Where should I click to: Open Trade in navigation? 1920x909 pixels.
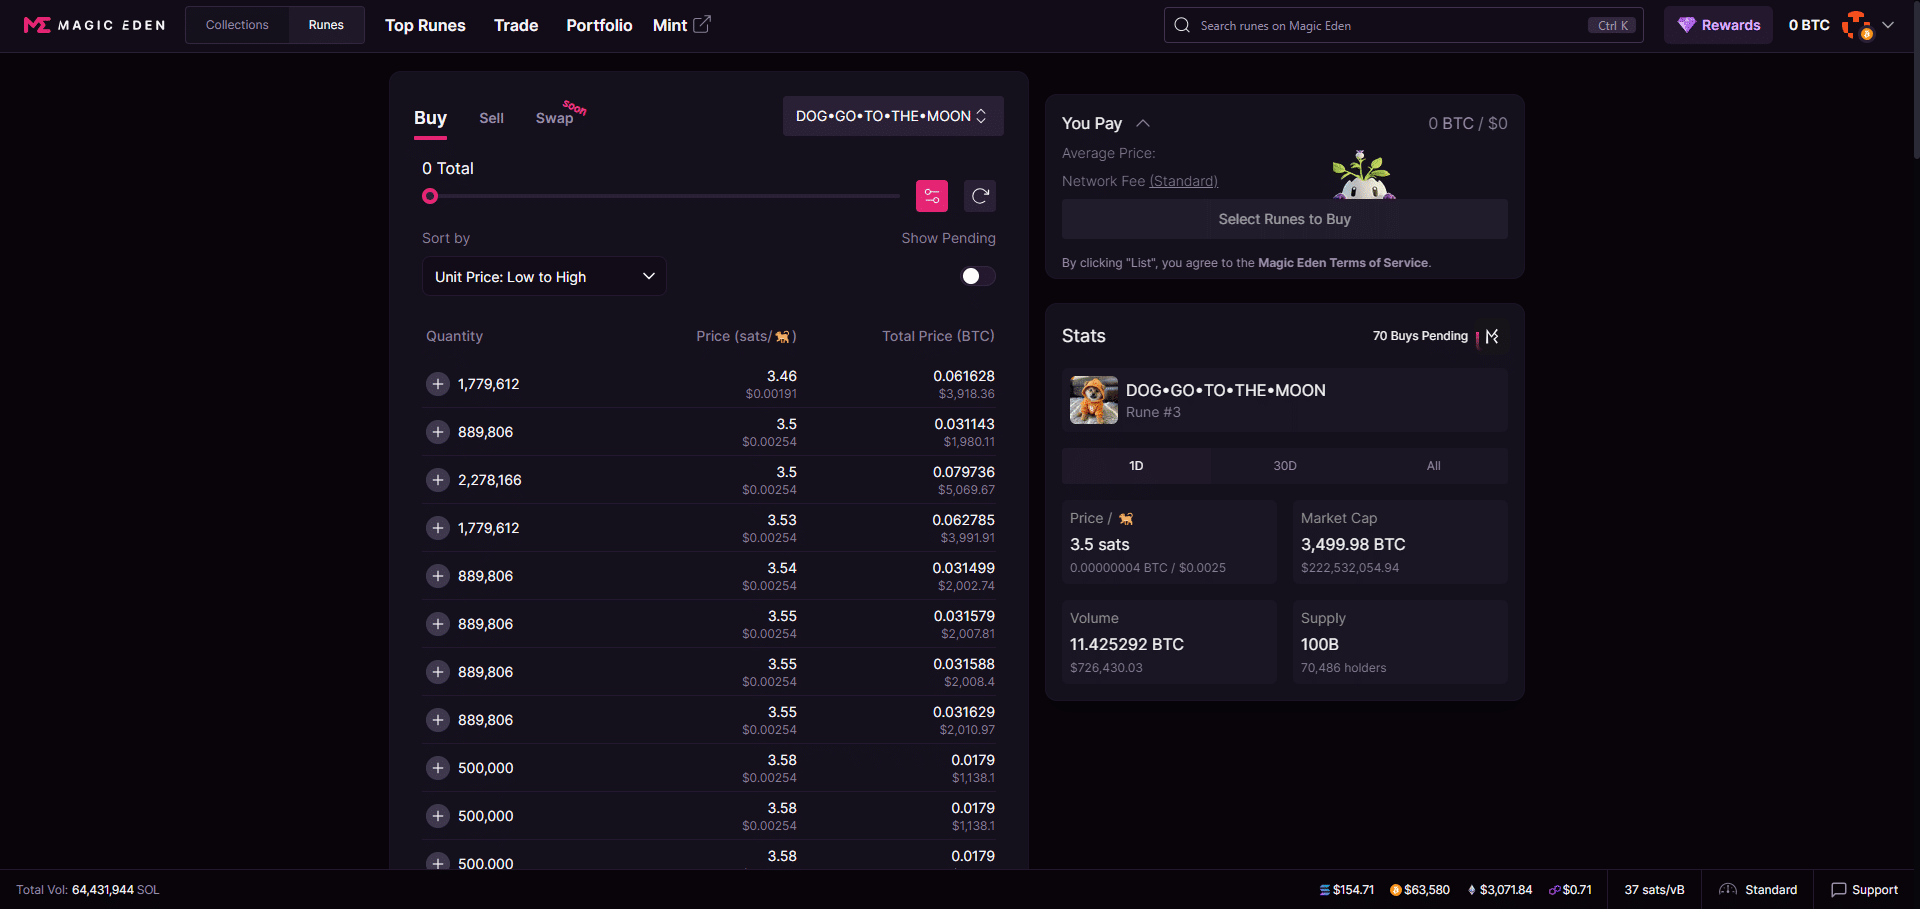(x=516, y=25)
